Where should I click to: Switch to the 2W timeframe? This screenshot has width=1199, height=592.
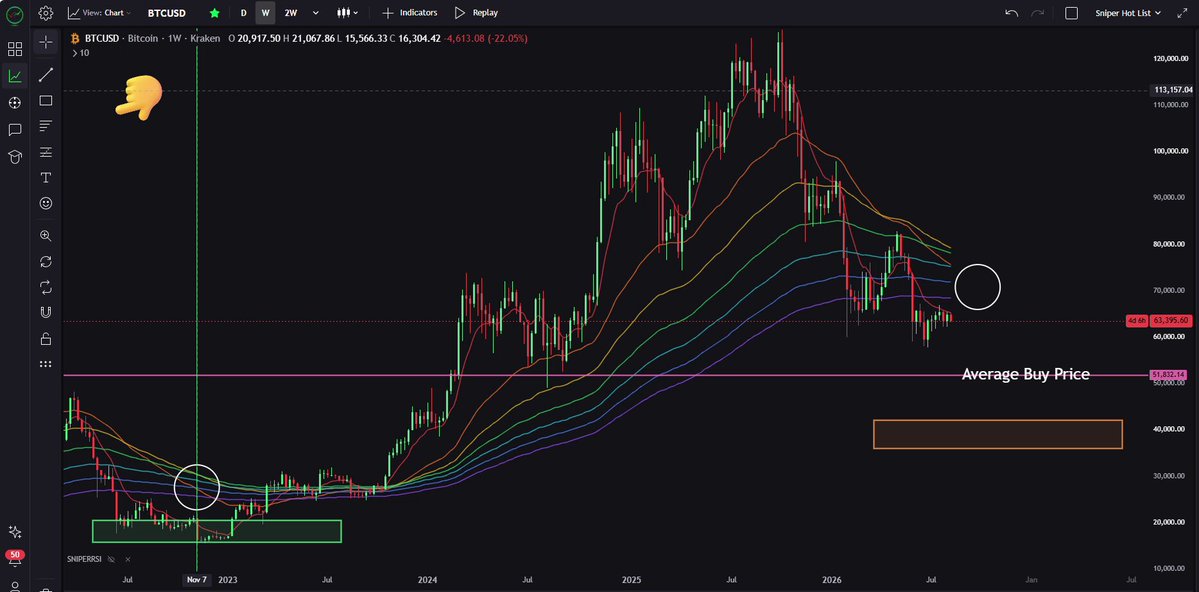tap(291, 13)
